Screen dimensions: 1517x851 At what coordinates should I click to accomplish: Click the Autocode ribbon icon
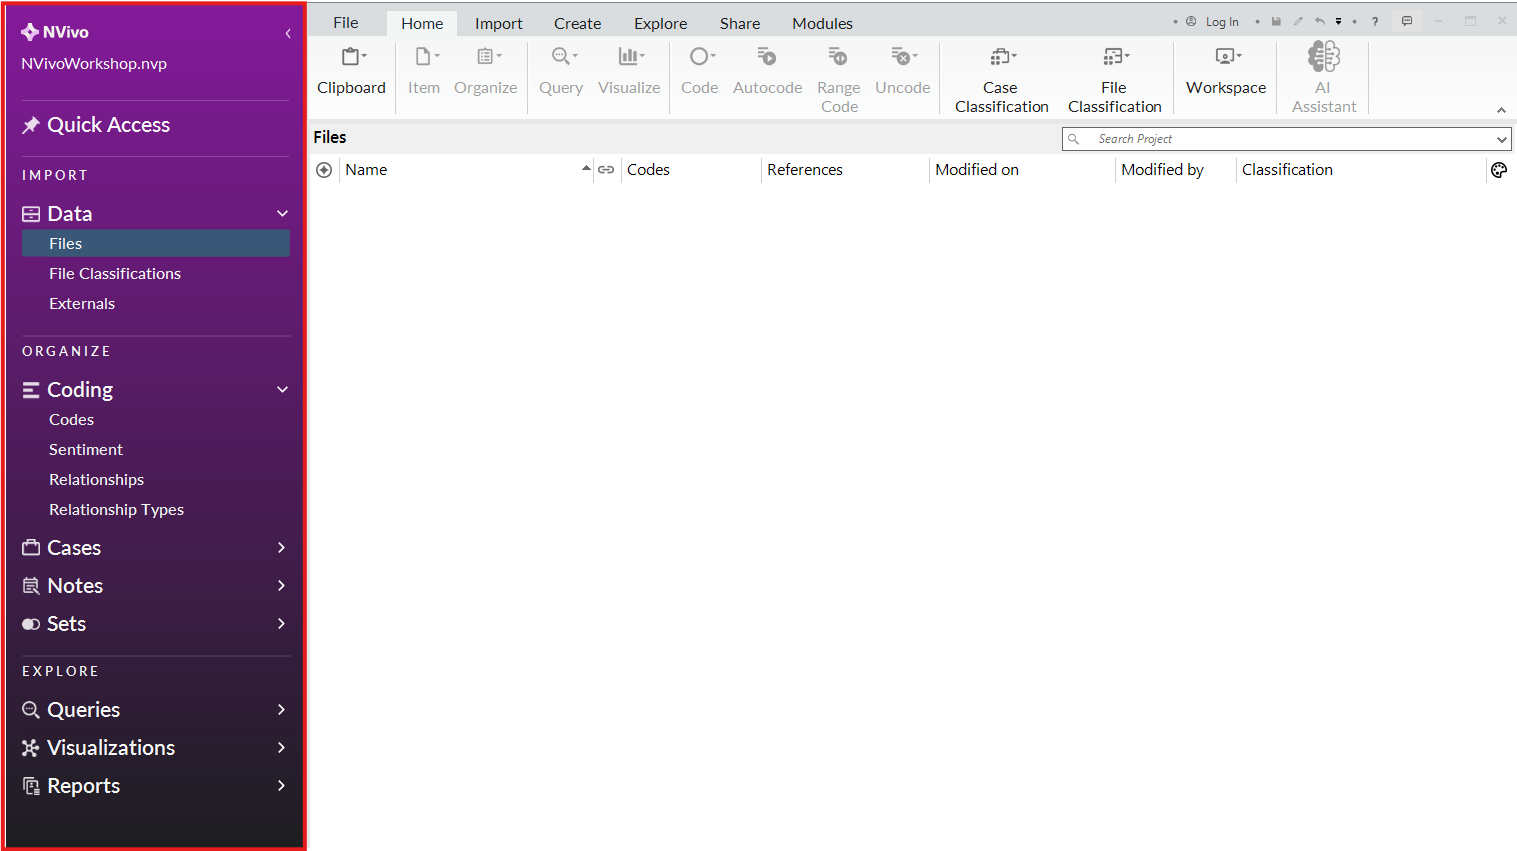tap(767, 57)
